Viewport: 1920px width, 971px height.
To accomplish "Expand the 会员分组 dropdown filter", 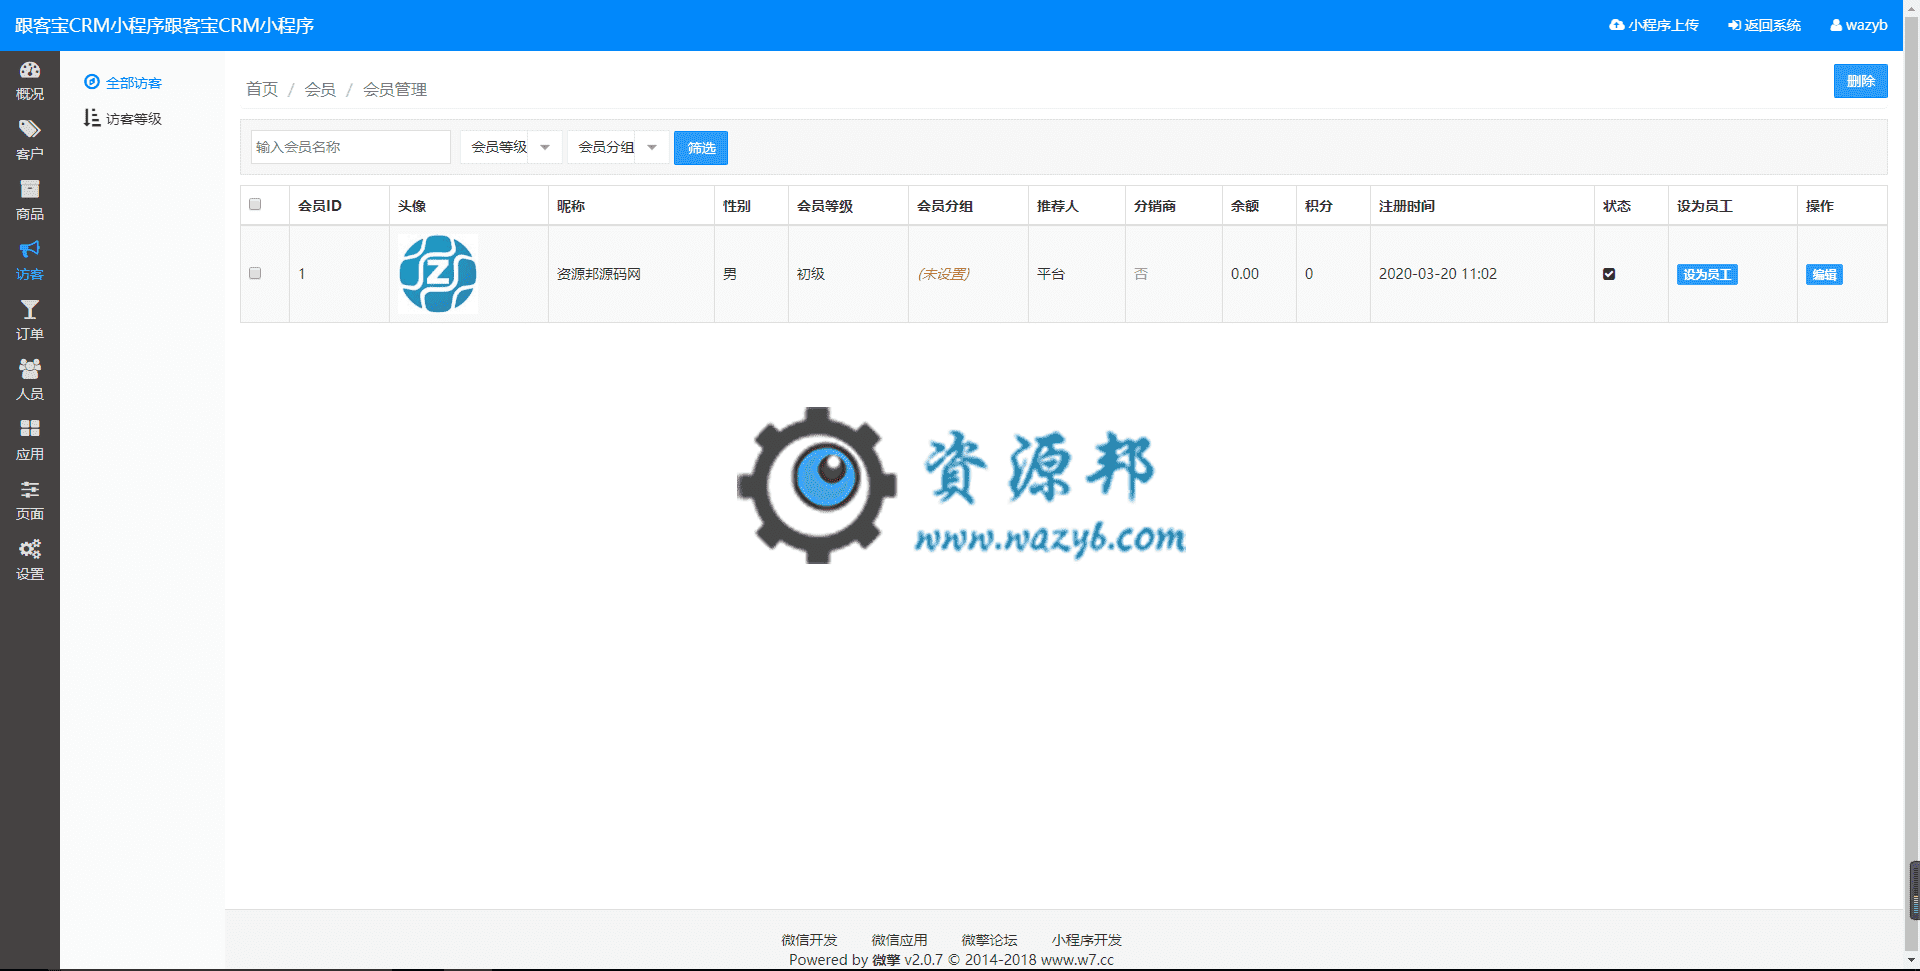I will (x=618, y=147).
